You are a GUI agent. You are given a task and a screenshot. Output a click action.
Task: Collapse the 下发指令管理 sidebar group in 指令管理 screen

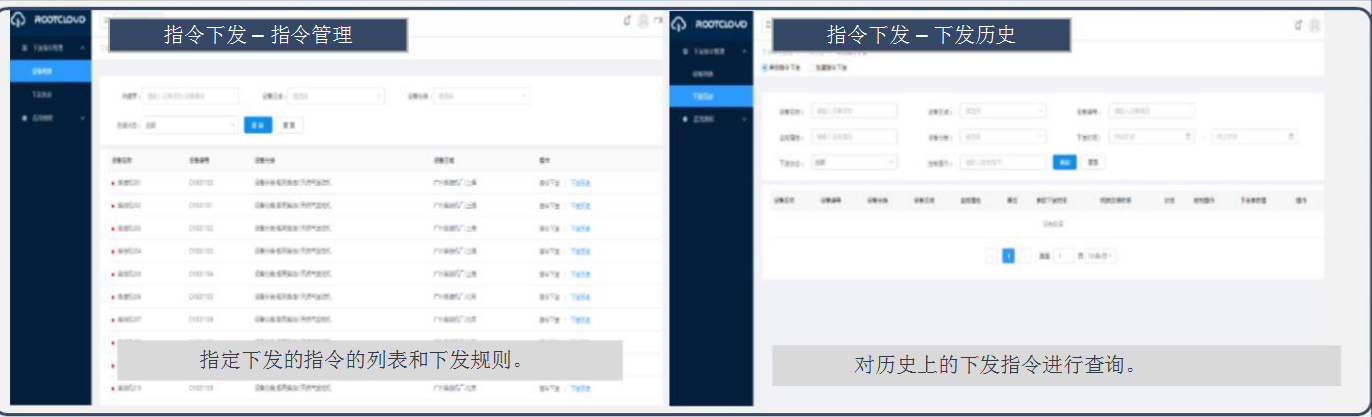51,47
